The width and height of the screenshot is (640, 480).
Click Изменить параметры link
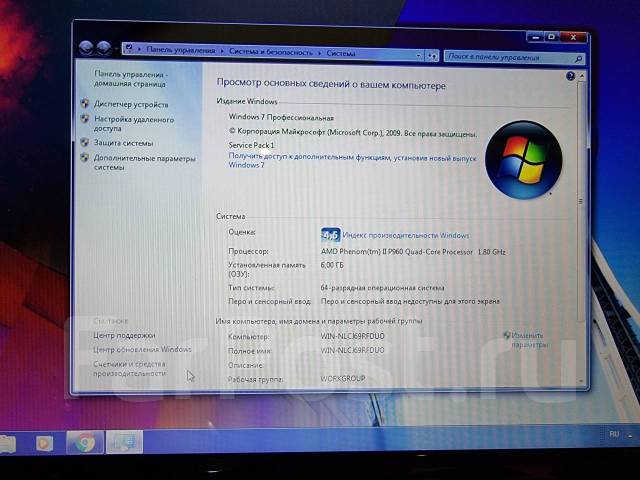pos(529,340)
